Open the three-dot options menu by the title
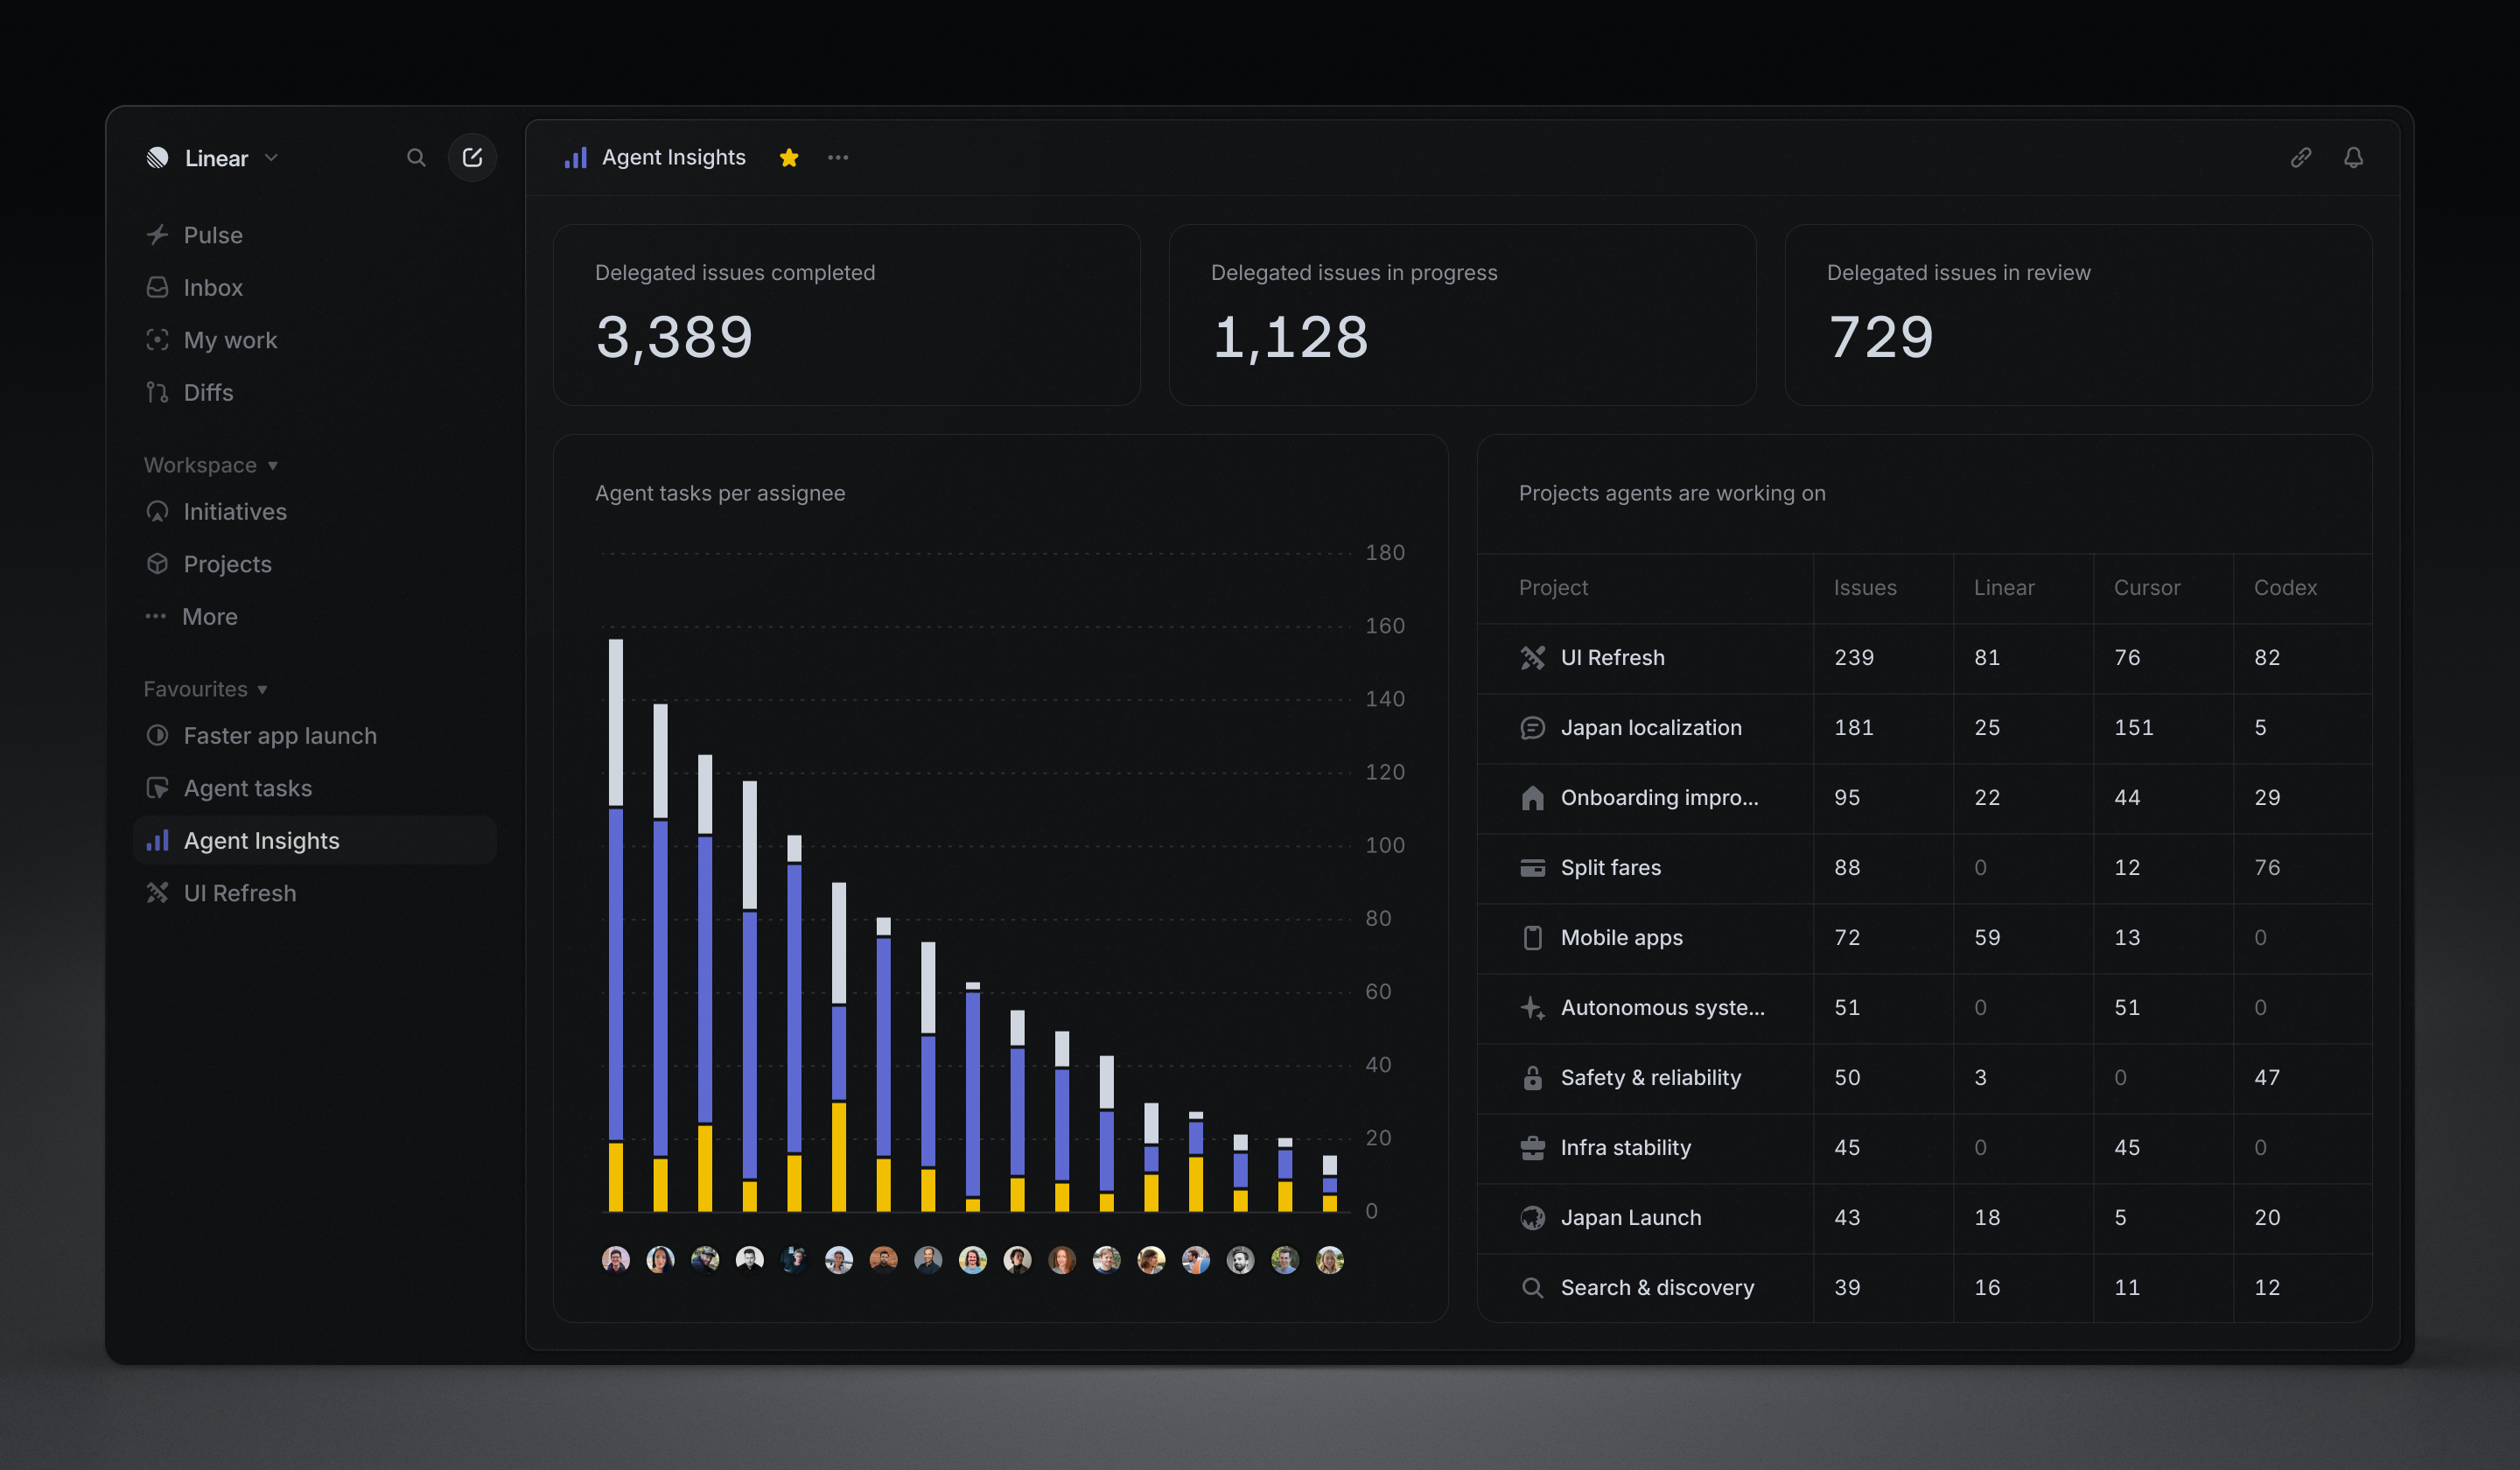Screen dimensions: 2520x1470 838,158
